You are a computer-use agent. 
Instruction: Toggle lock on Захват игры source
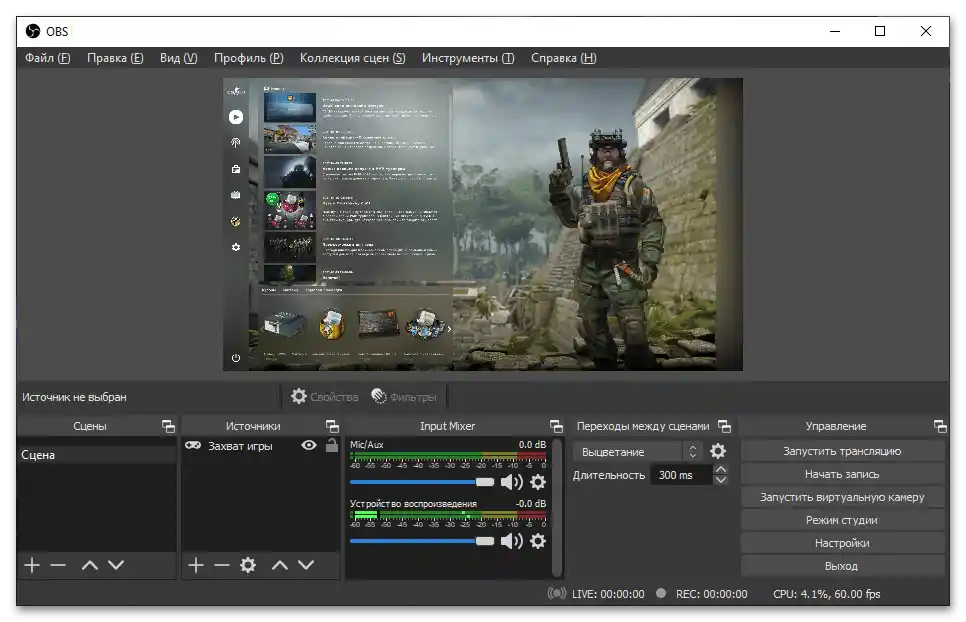click(331, 445)
